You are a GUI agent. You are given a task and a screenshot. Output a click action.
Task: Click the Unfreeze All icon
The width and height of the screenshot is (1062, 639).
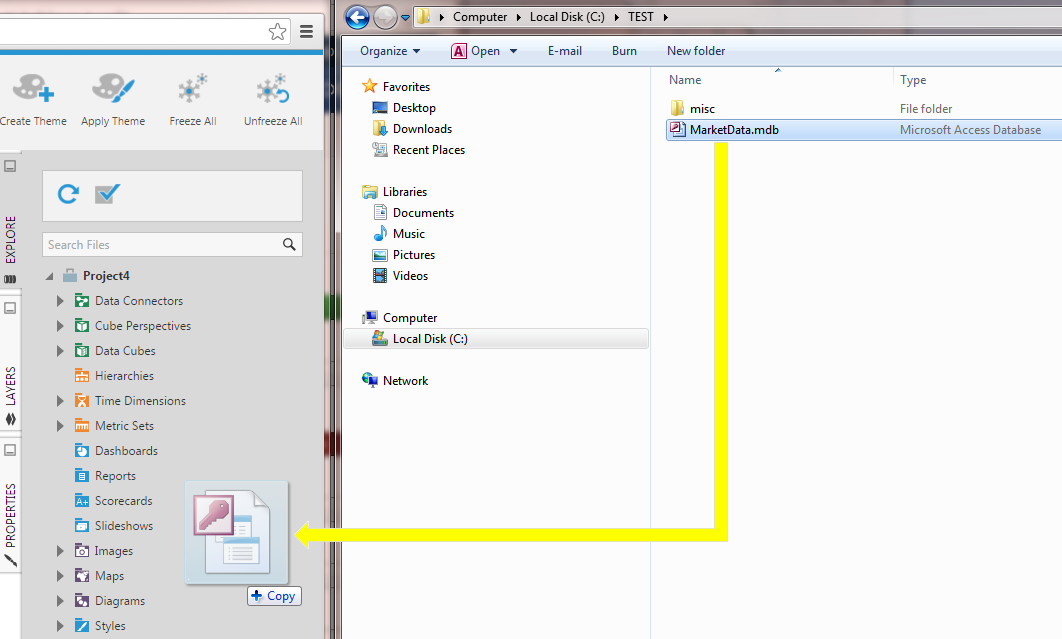tap(271, 90)
